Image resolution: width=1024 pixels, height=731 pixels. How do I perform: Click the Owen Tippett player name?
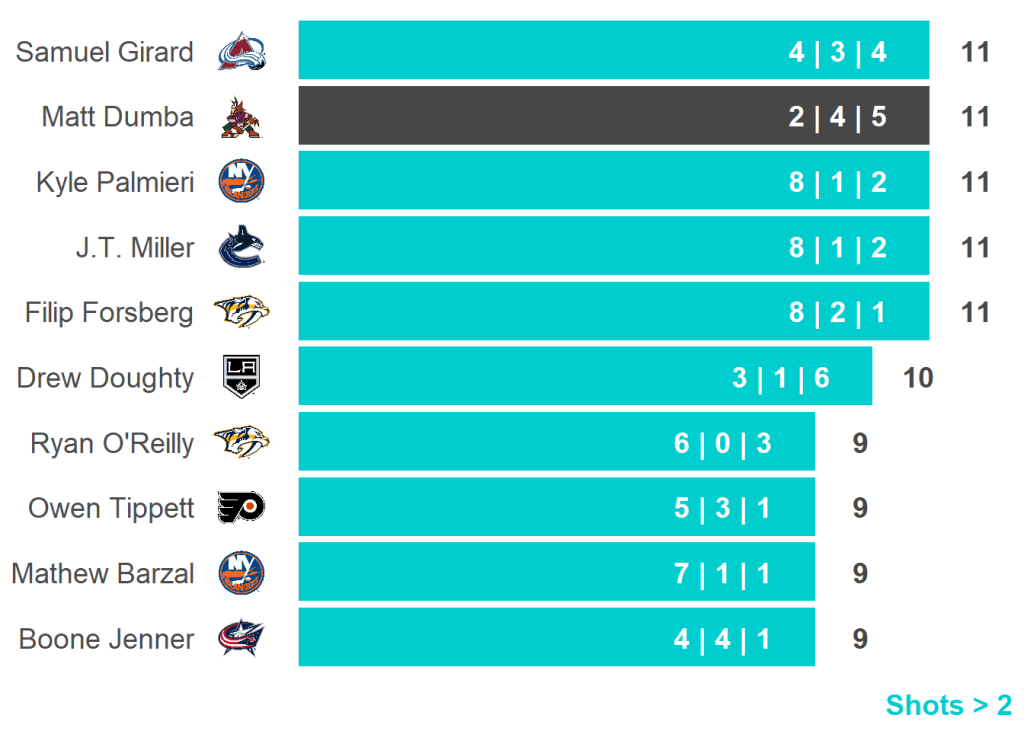111,508
